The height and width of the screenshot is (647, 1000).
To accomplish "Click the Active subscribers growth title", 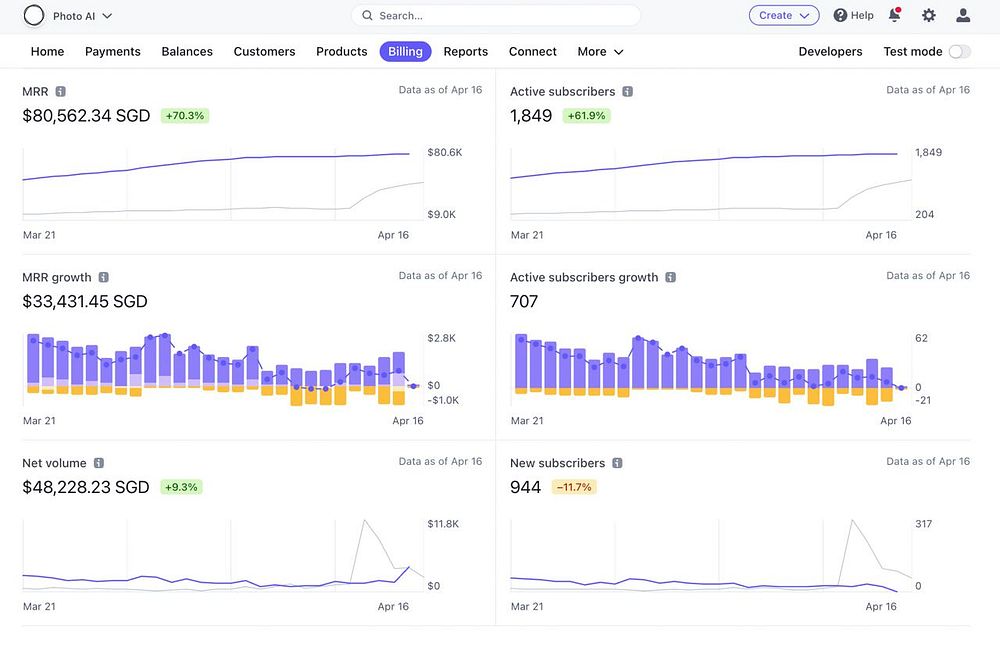I will tap(584, 277).
